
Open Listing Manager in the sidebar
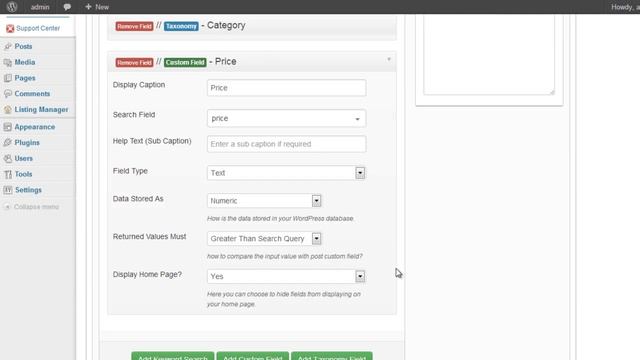coord(41,110)
